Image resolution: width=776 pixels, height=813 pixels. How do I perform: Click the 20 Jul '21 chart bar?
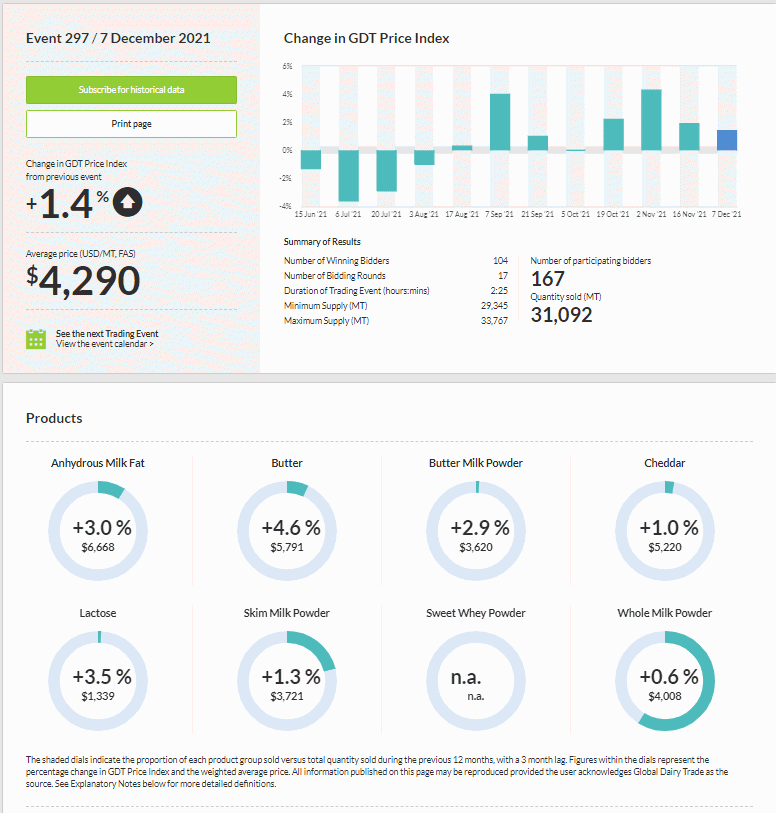click(387, 171)
